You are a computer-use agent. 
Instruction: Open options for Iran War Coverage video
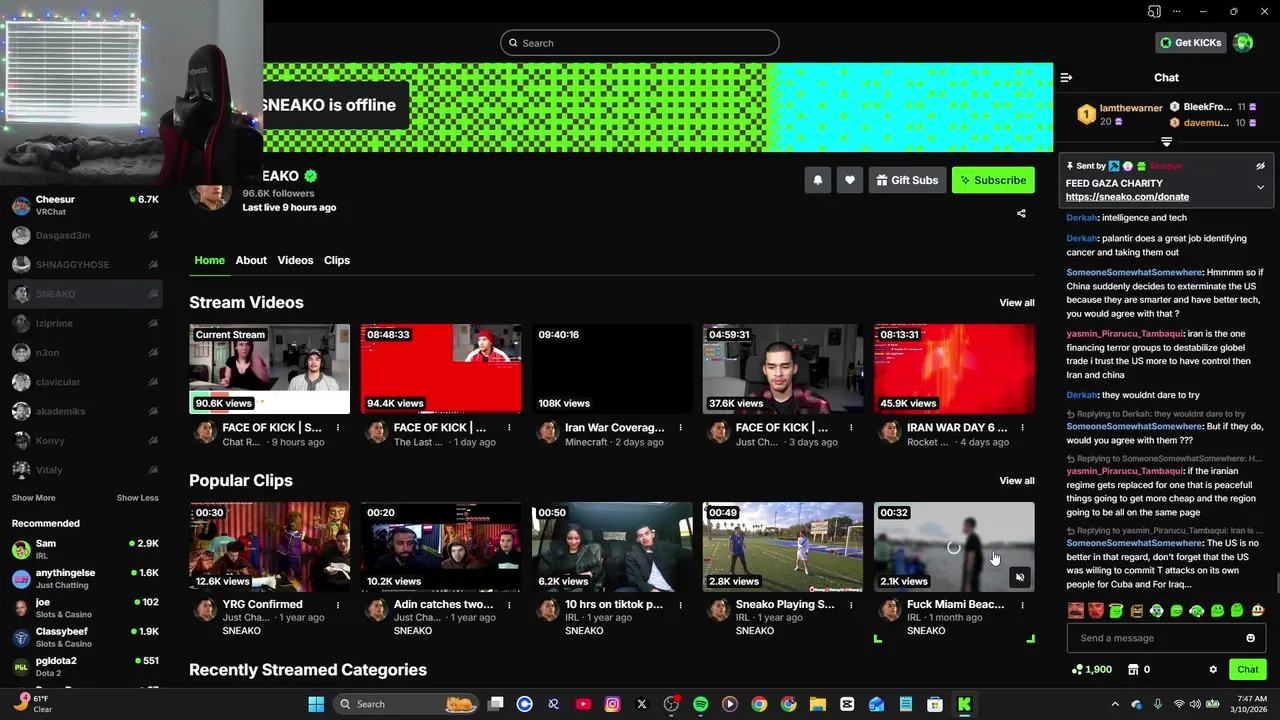680,428
